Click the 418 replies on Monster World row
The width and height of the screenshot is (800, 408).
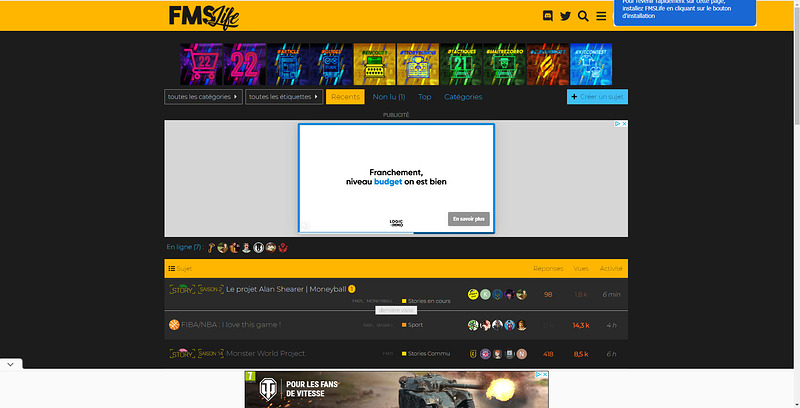pos(548,354)
